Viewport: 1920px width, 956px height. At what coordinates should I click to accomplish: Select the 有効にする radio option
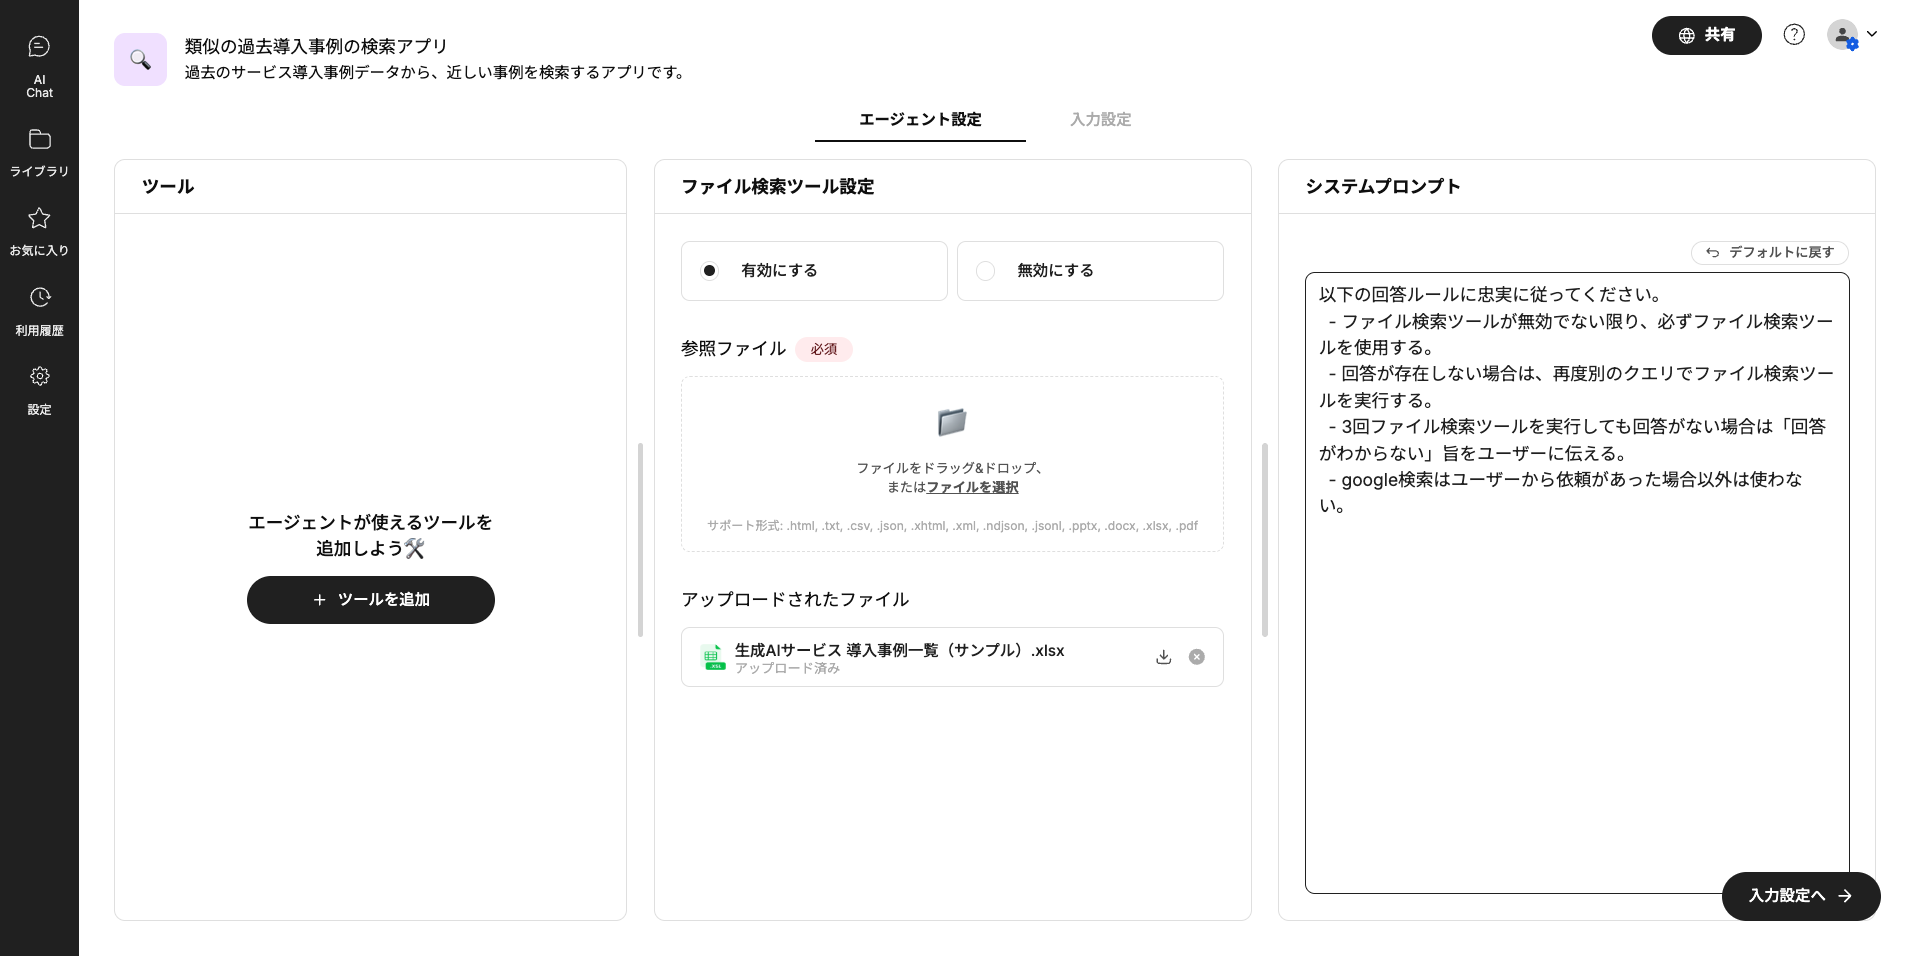coord(710,271)
